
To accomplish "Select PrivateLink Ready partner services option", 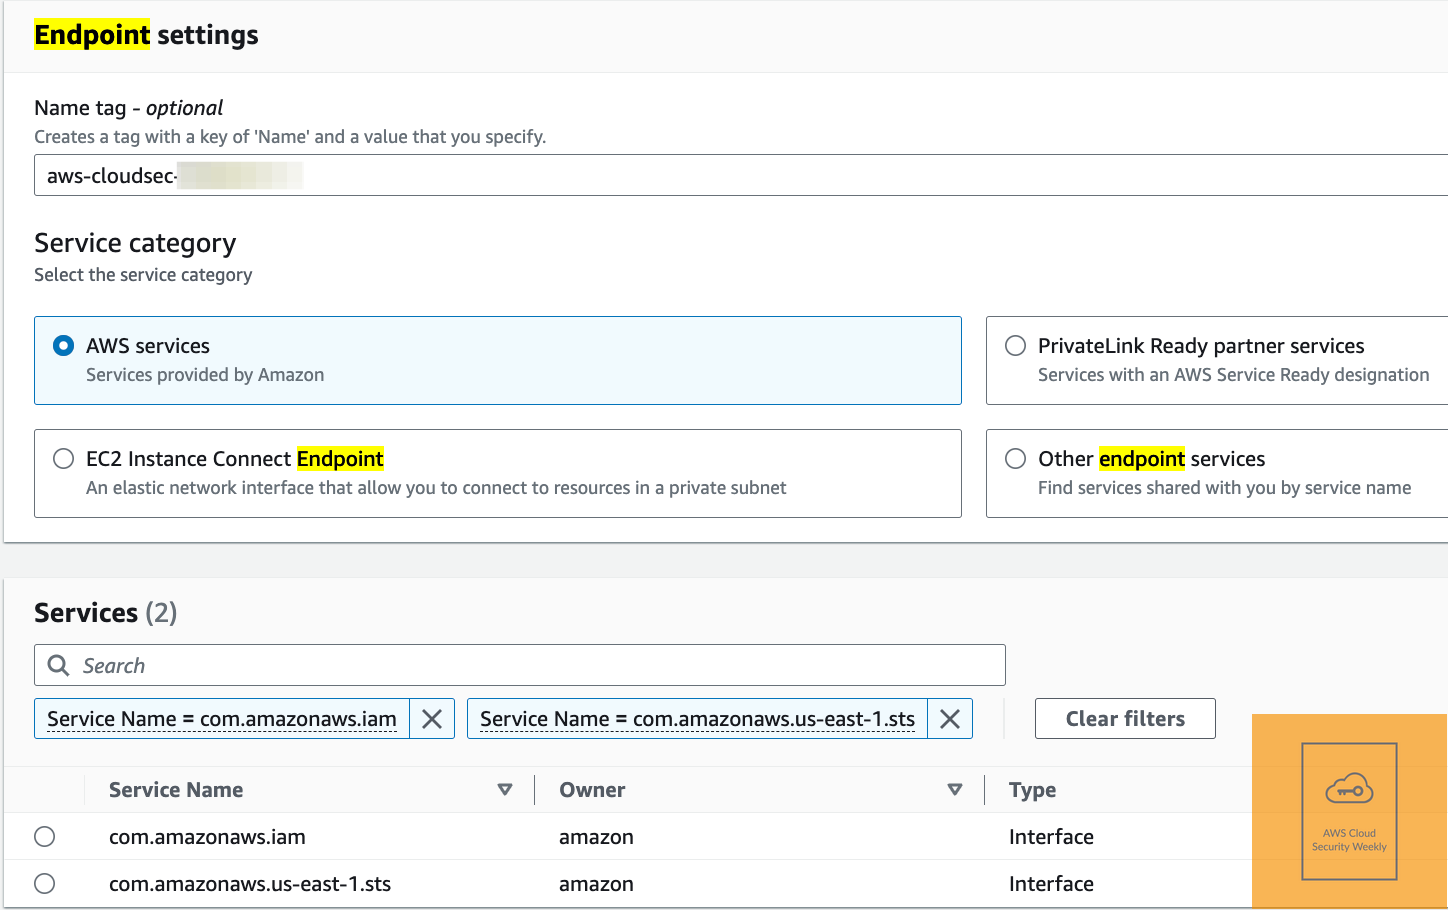I will pos(1016,346).
